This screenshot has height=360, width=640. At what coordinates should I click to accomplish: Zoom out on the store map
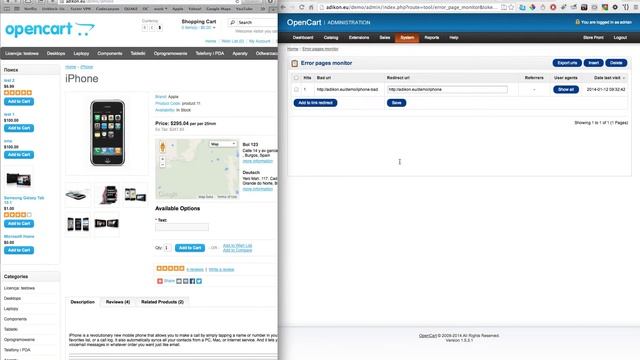[162, 164]
